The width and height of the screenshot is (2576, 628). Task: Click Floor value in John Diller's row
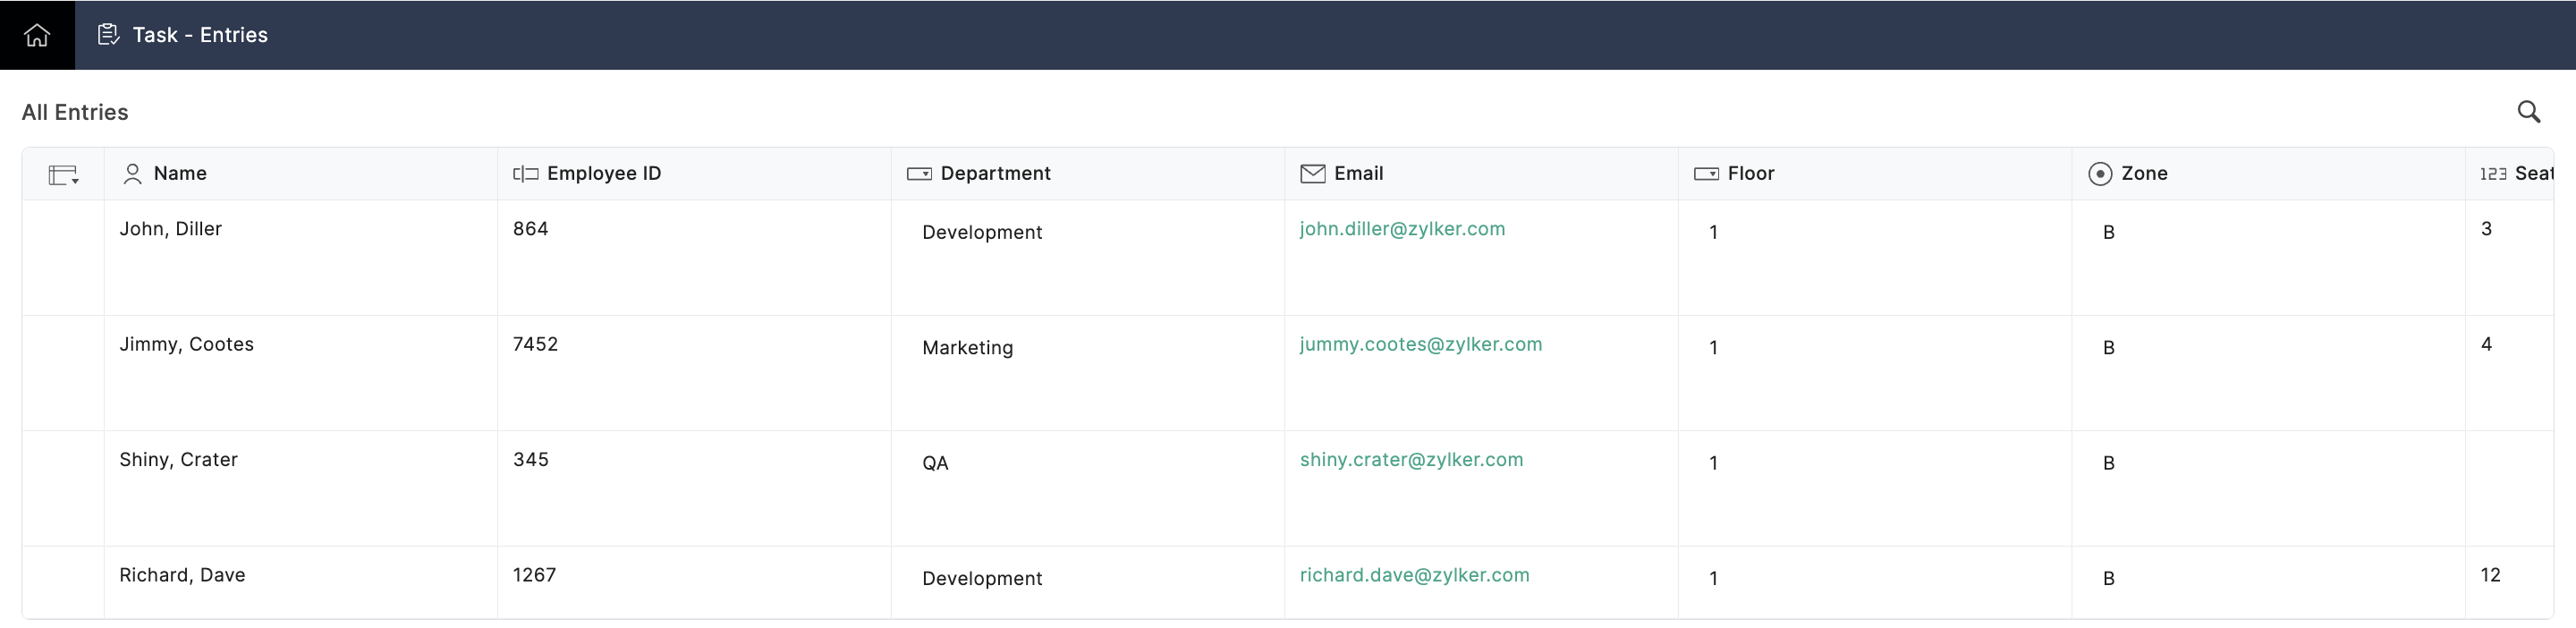pos(1713,233)
